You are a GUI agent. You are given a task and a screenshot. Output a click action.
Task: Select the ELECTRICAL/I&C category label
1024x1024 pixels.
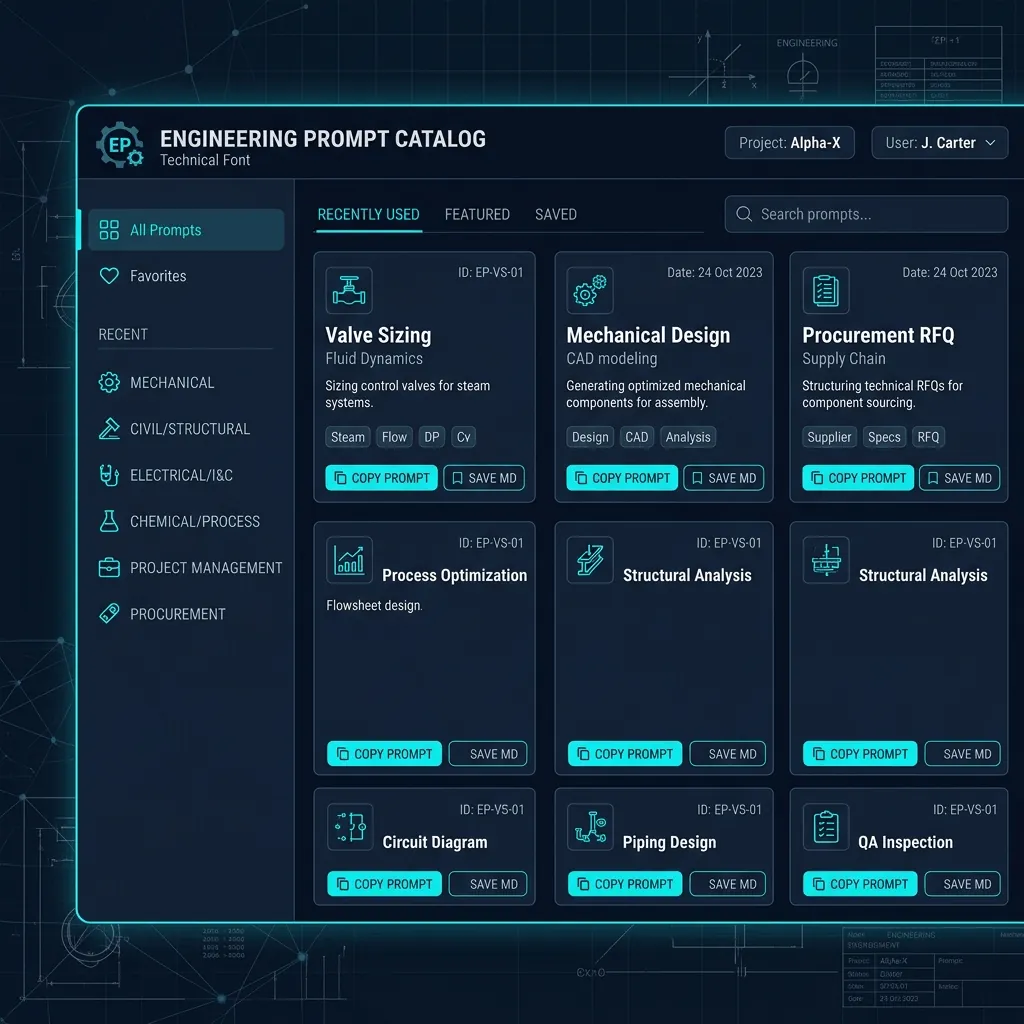point(181,475)
